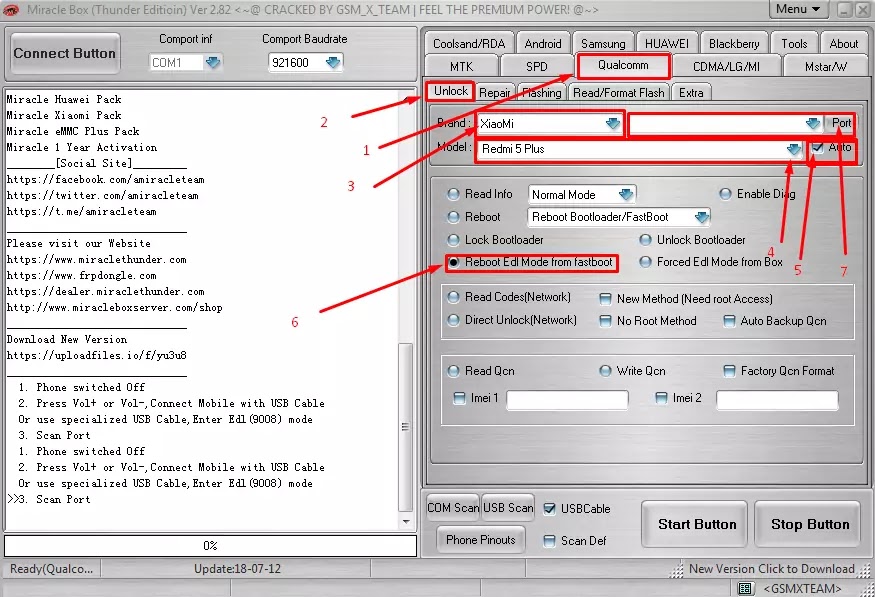Open Phone Pinouts
The width and height of the screenshot is (875, 597).
(x=480, y=540)
